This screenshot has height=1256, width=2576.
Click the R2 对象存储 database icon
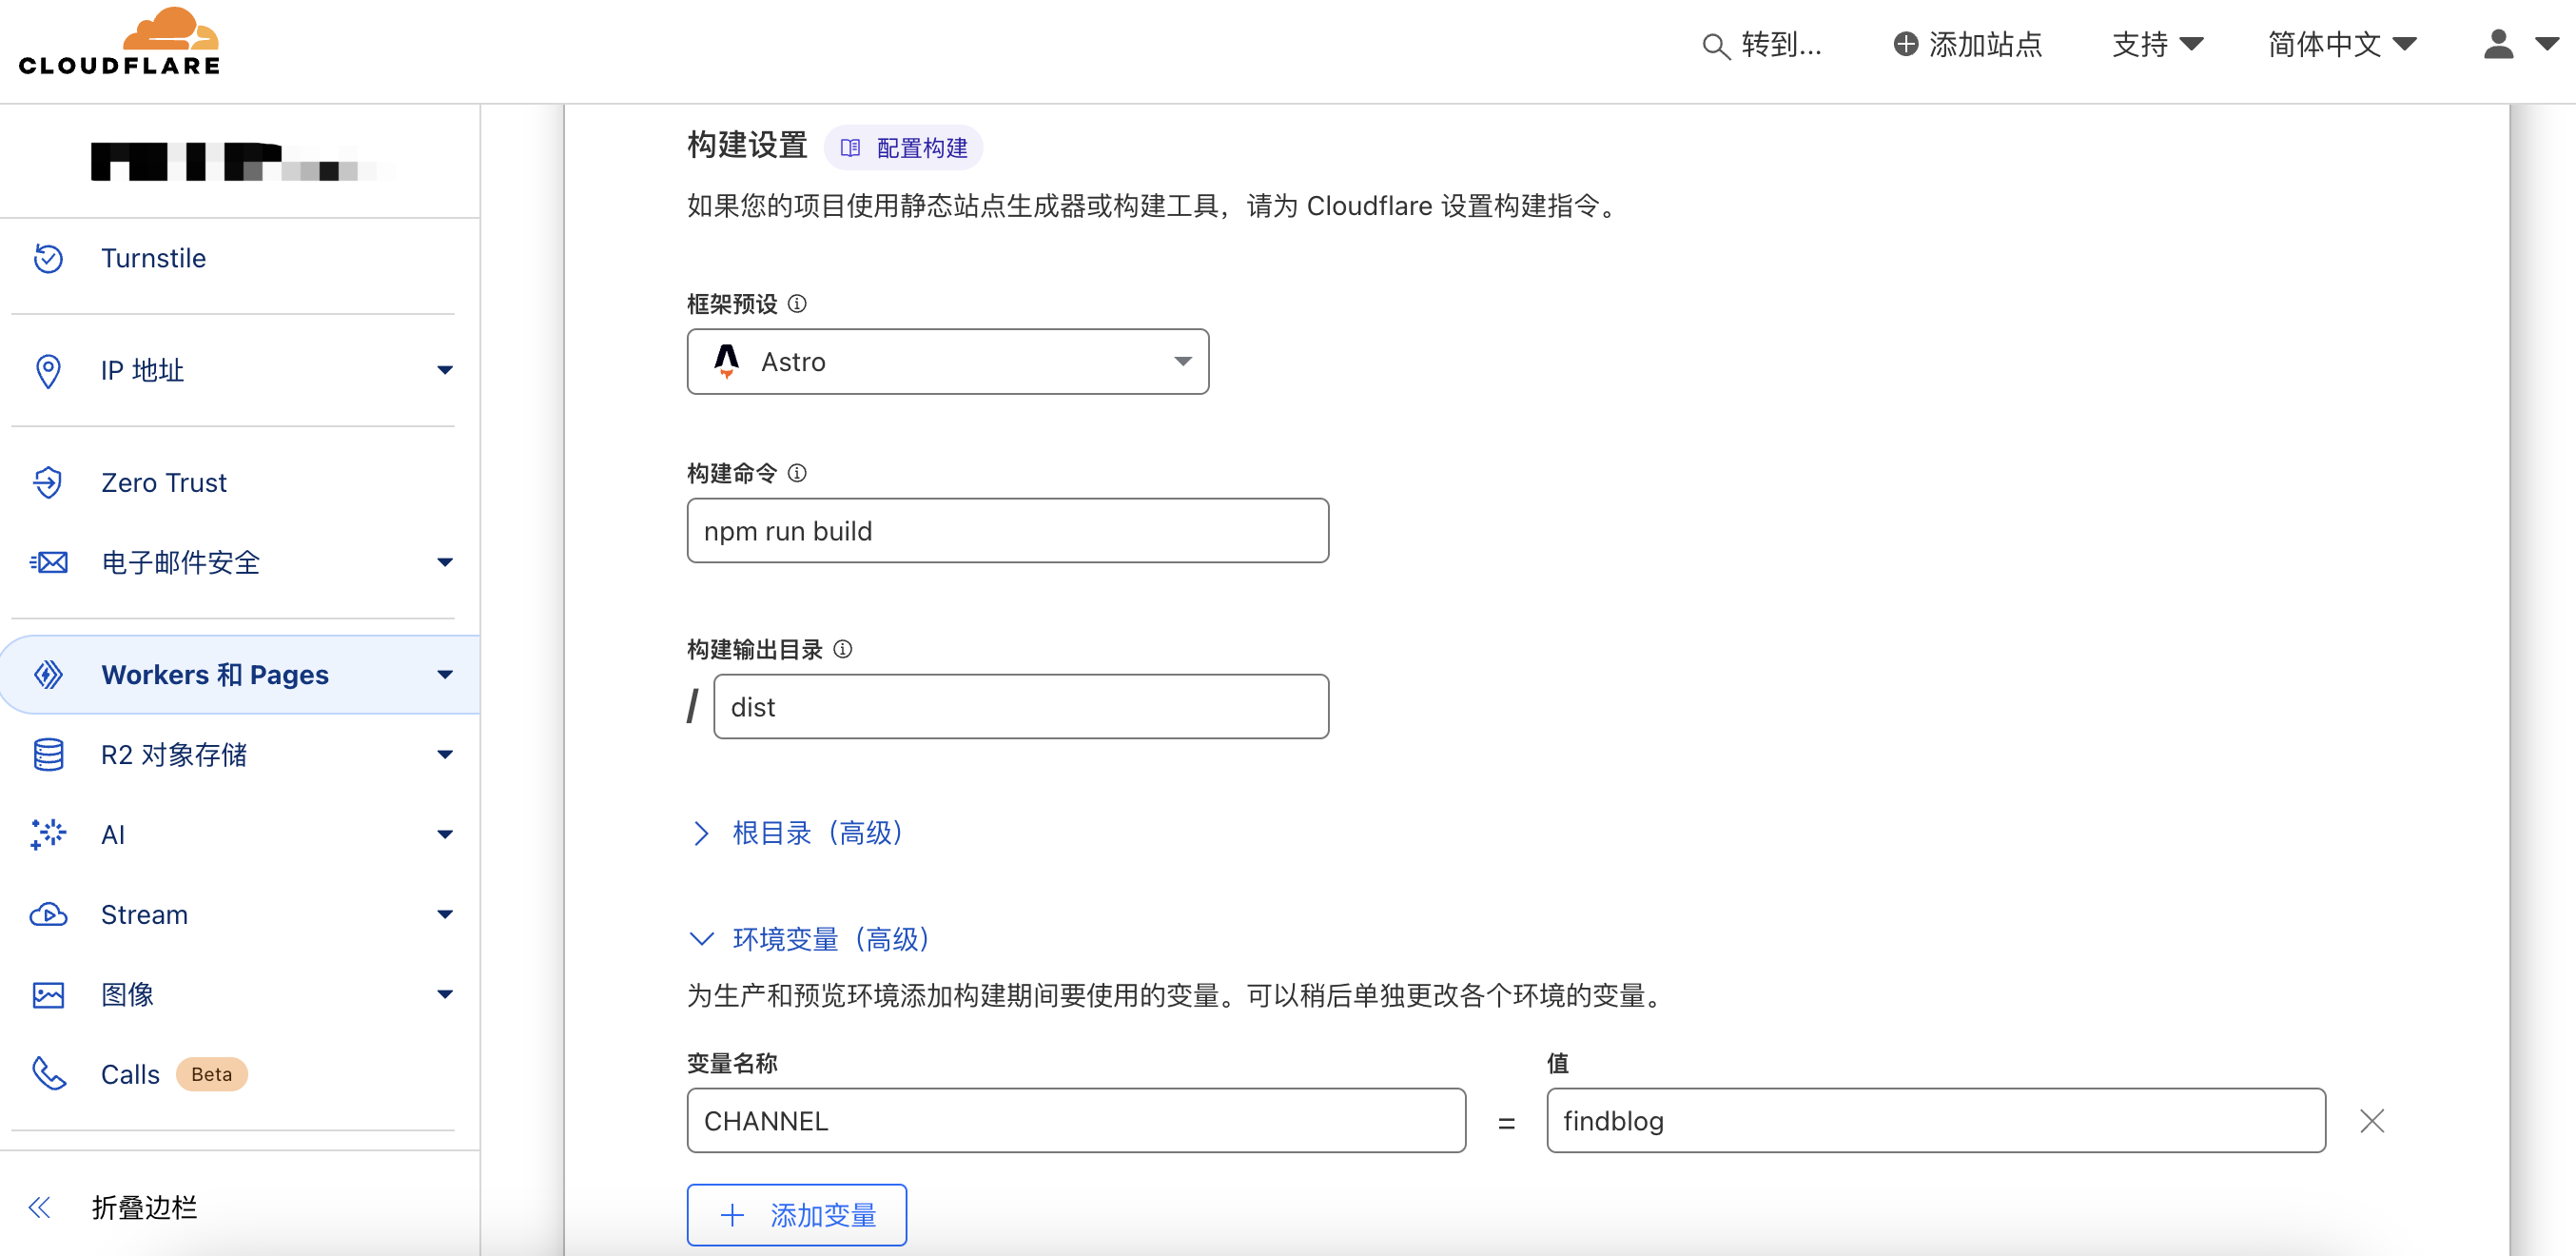(x=48, y=754)
